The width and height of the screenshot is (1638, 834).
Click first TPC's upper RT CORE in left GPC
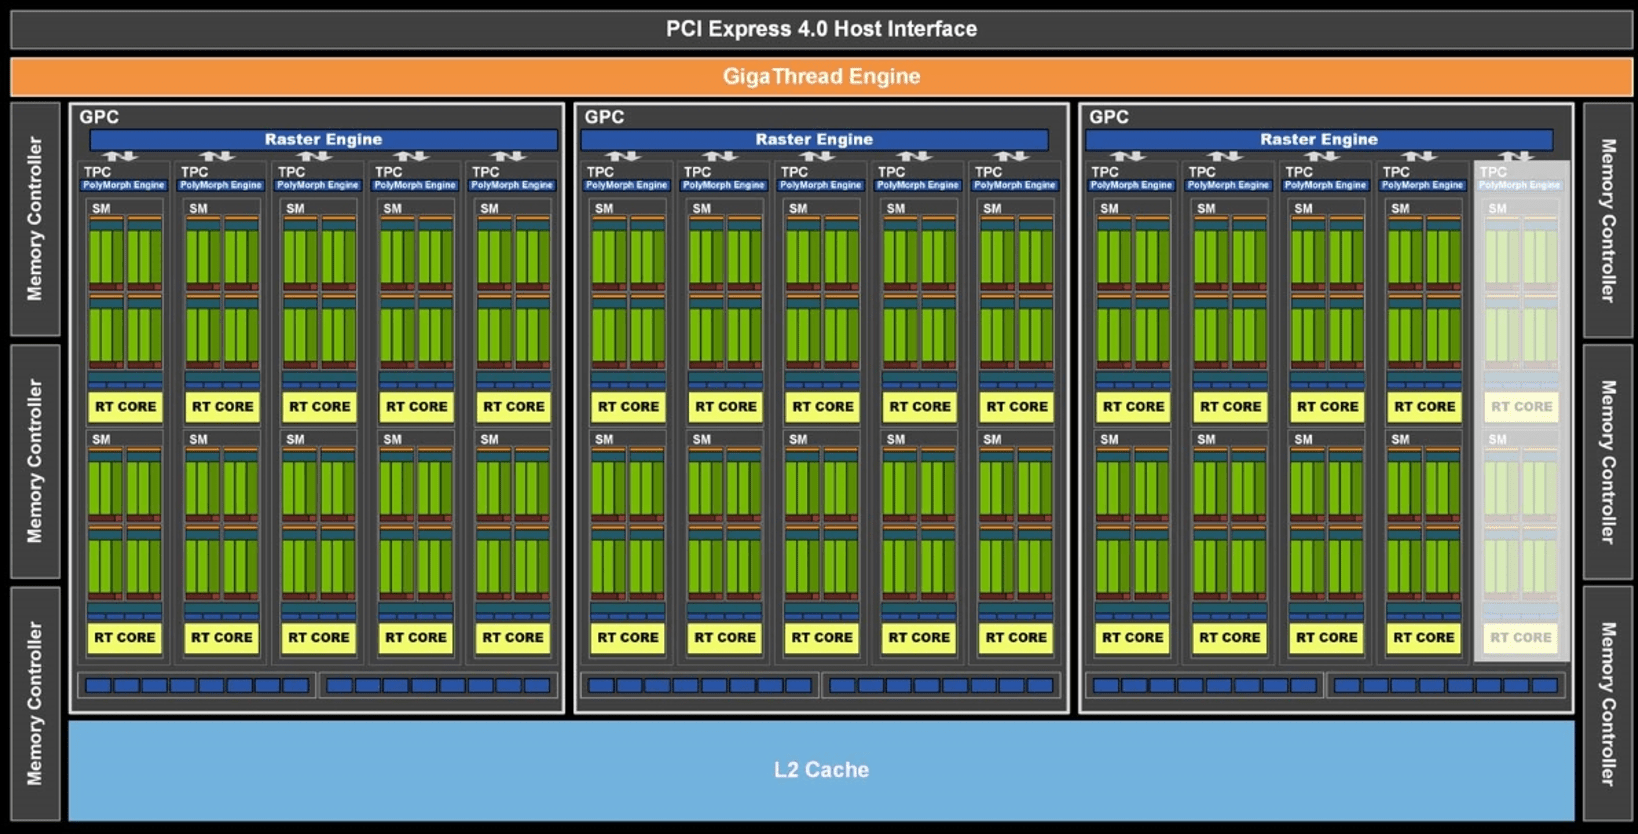click(125, 407)
